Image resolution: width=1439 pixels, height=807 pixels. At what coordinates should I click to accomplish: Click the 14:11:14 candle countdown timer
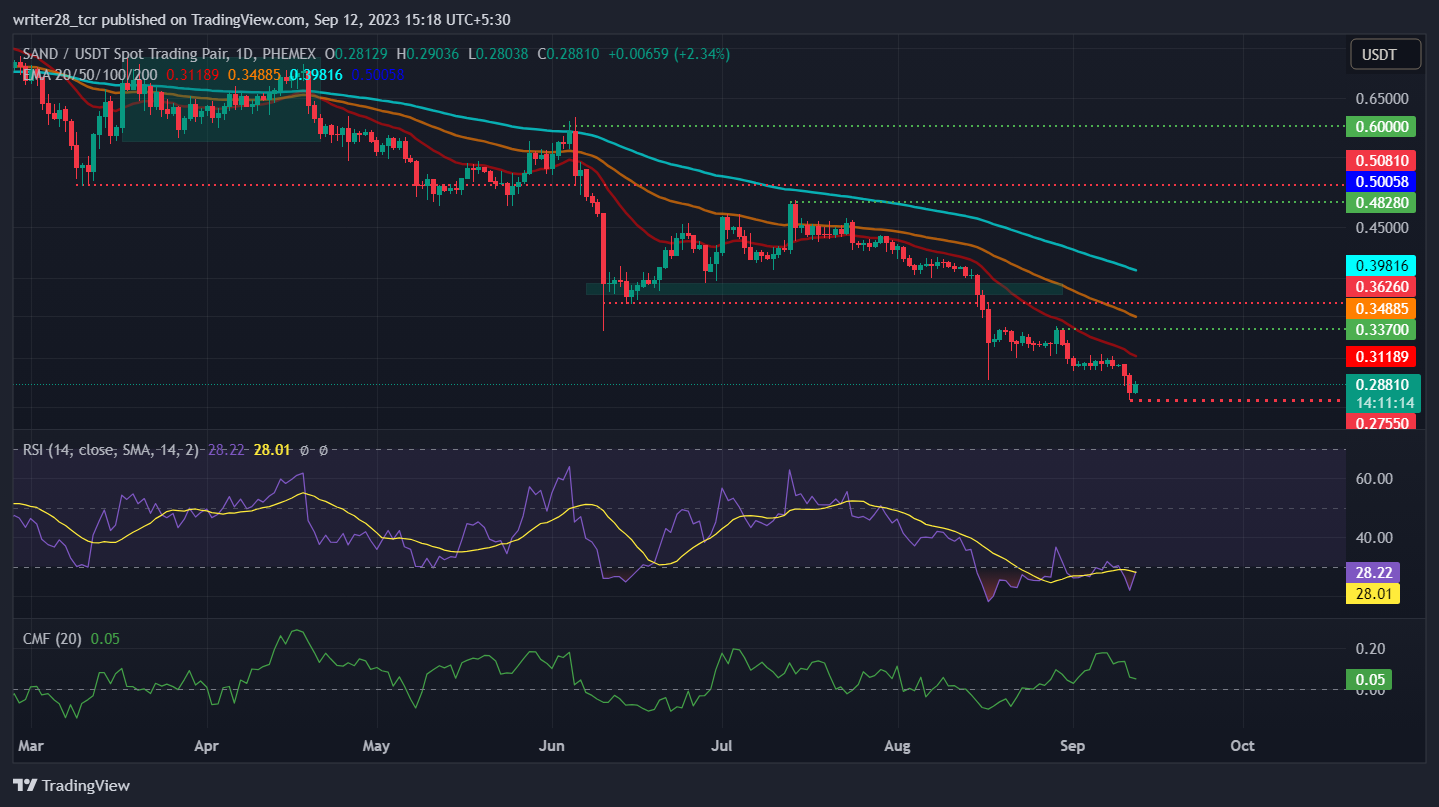(x=1385, y=403)
